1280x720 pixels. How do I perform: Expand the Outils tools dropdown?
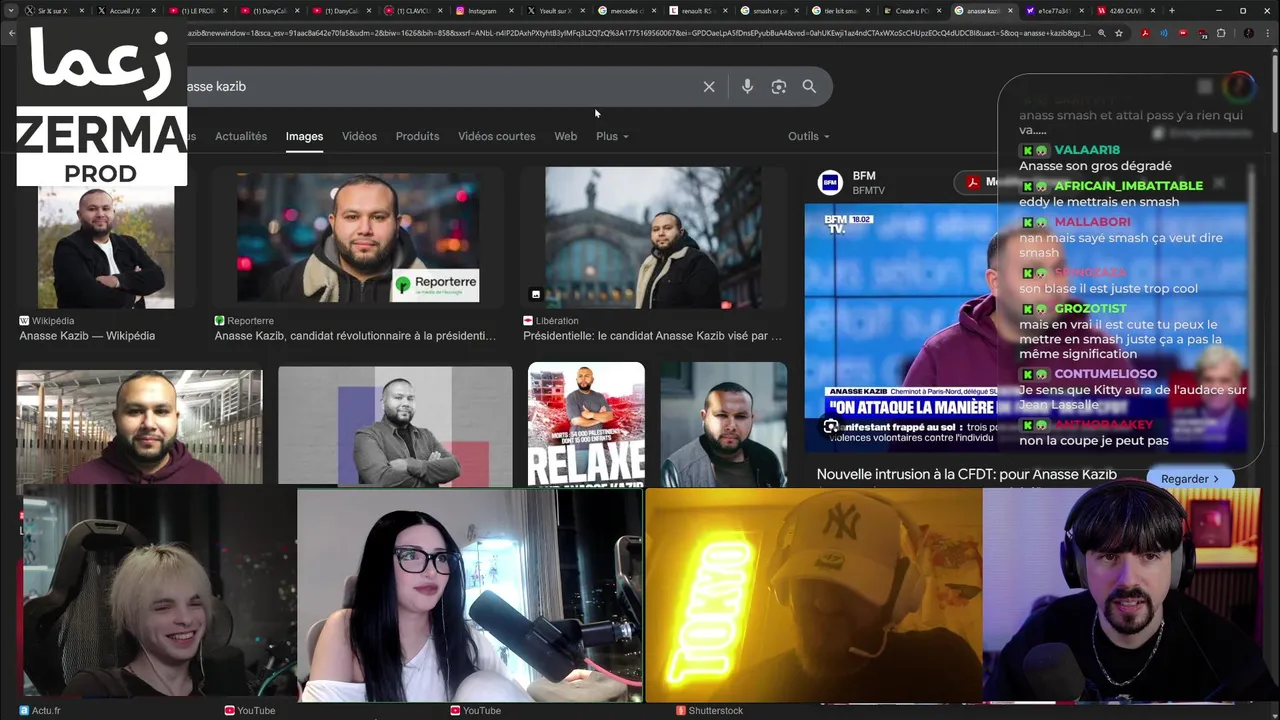pos(808,136)
